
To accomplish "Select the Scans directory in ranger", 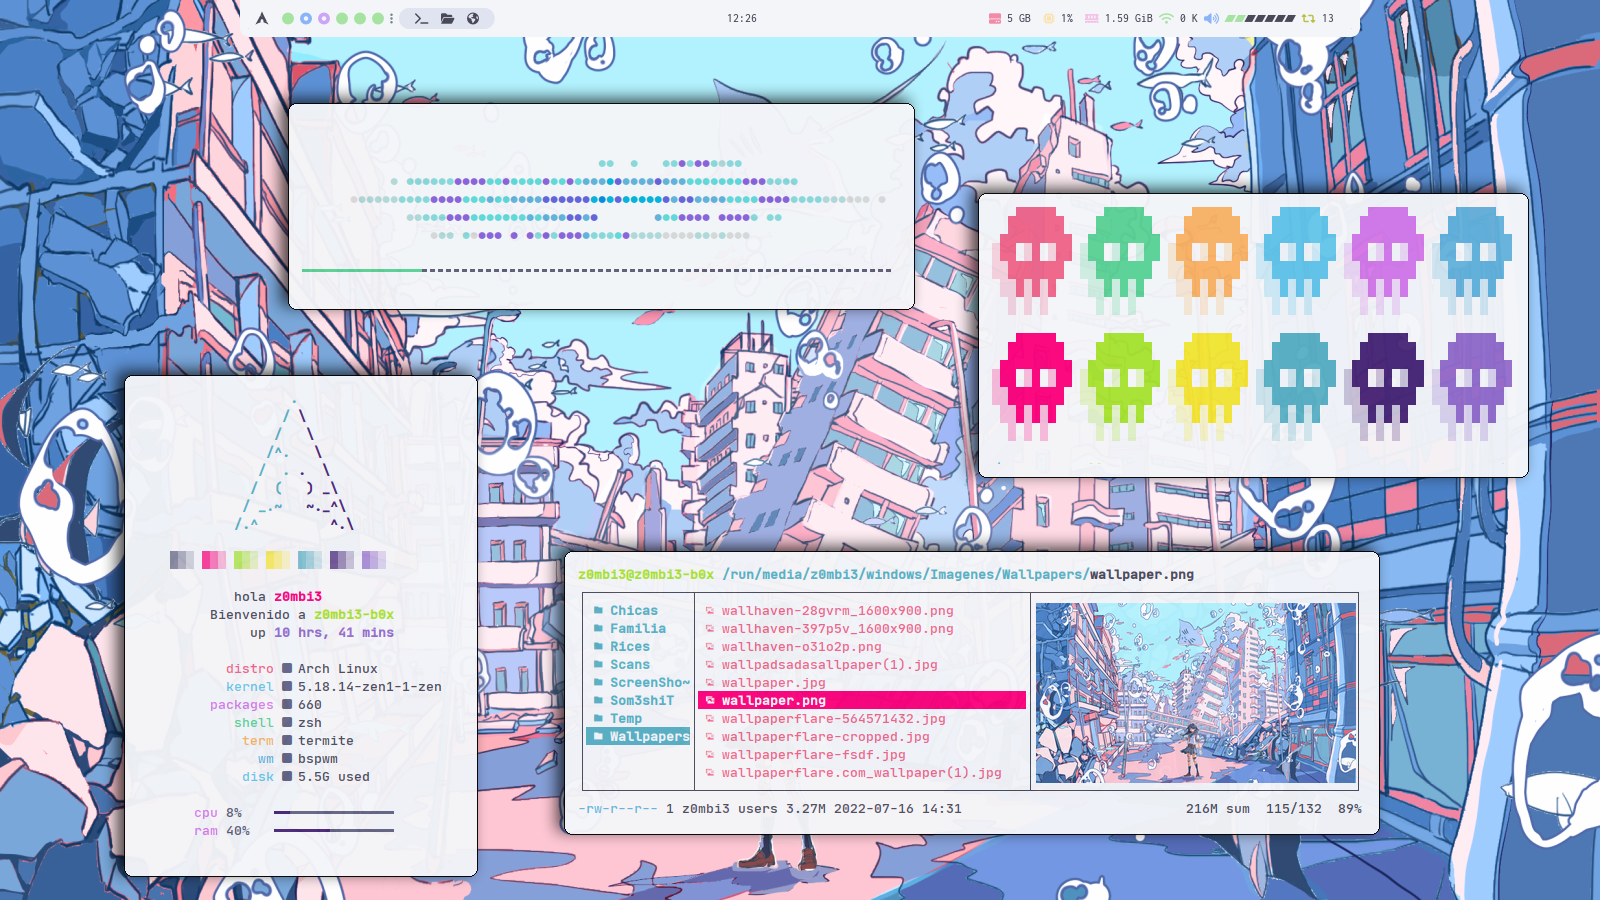I will pyautogui.click(x=630, y=664).
